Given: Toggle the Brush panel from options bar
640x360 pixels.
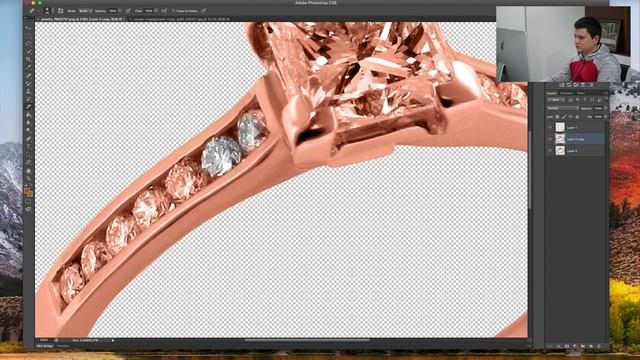Looking at the screenshot, I should tap(60, 11).
